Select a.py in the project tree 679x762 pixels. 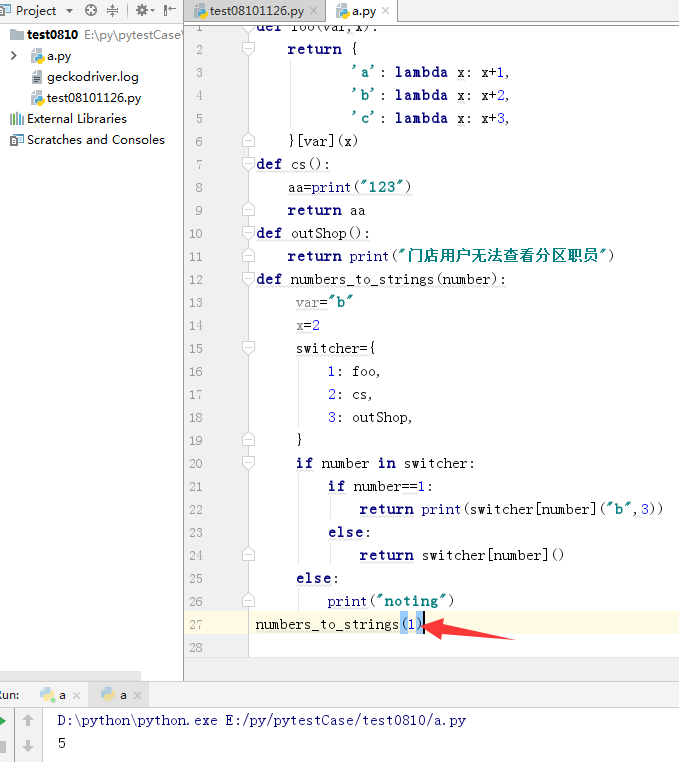pos(59,56)
